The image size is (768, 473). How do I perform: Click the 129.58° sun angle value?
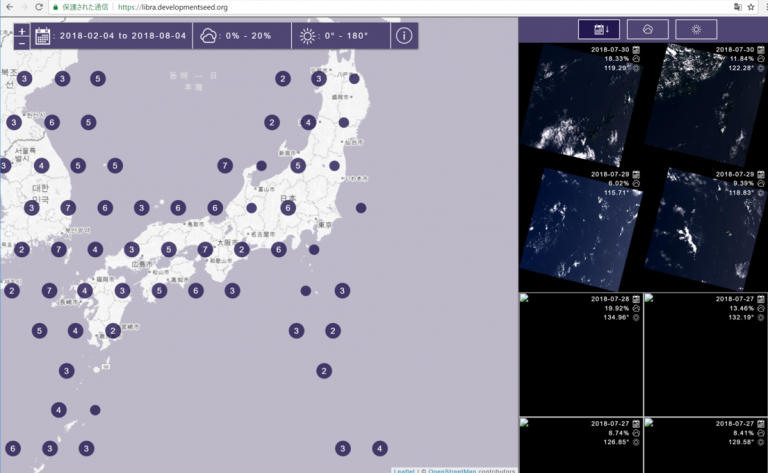(741, 442)
